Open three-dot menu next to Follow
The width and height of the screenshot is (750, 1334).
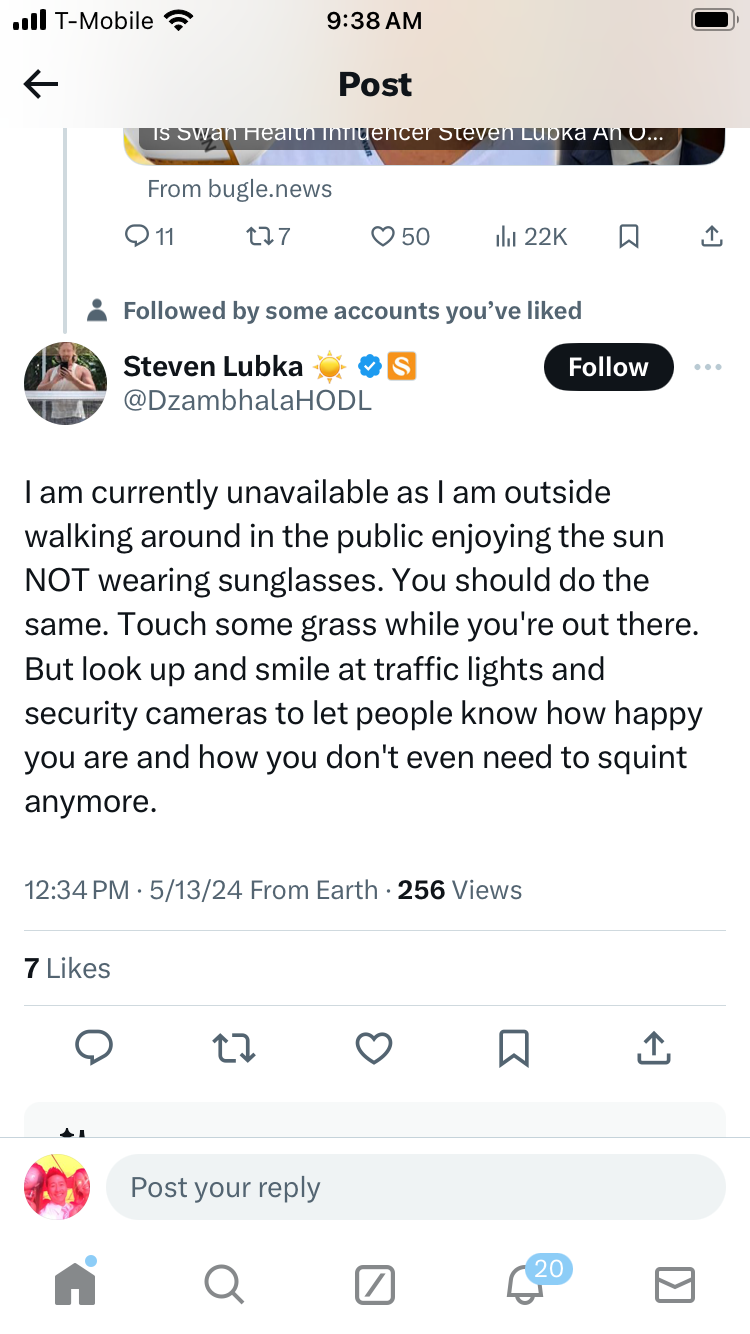pyautogui.click(x=707, y=367)
